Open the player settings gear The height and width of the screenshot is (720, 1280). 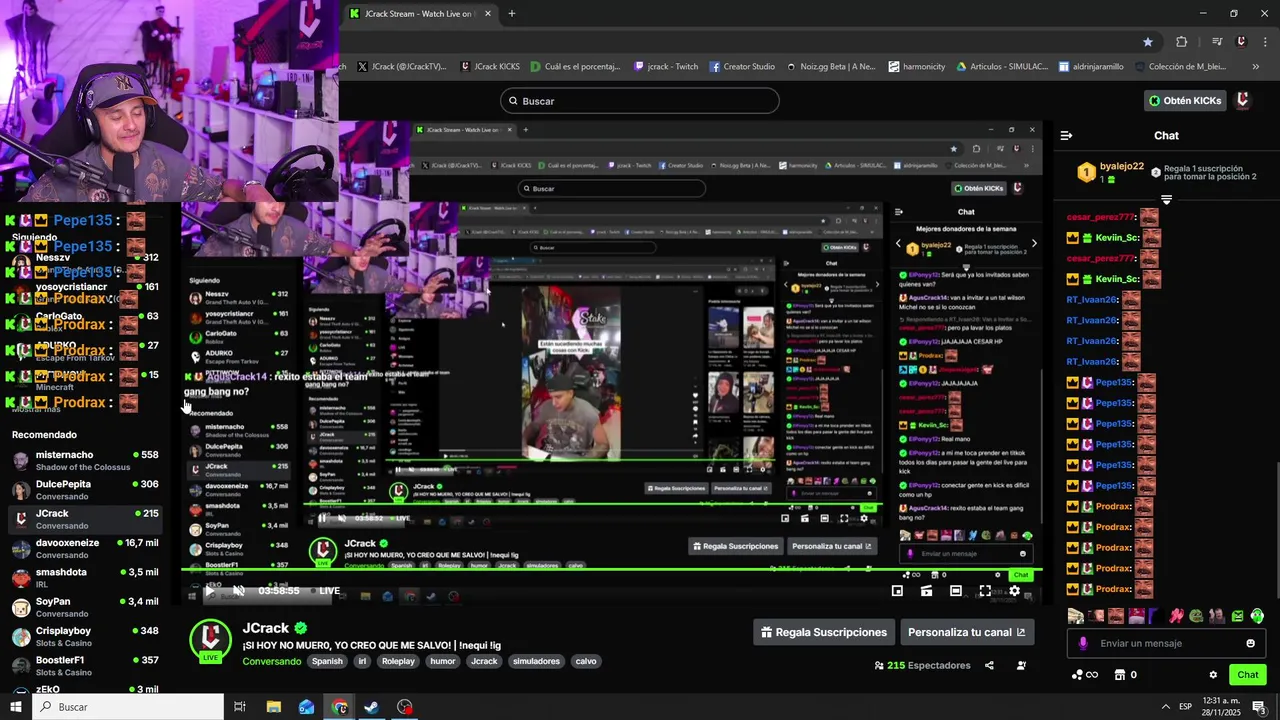tap(1014, 591)
